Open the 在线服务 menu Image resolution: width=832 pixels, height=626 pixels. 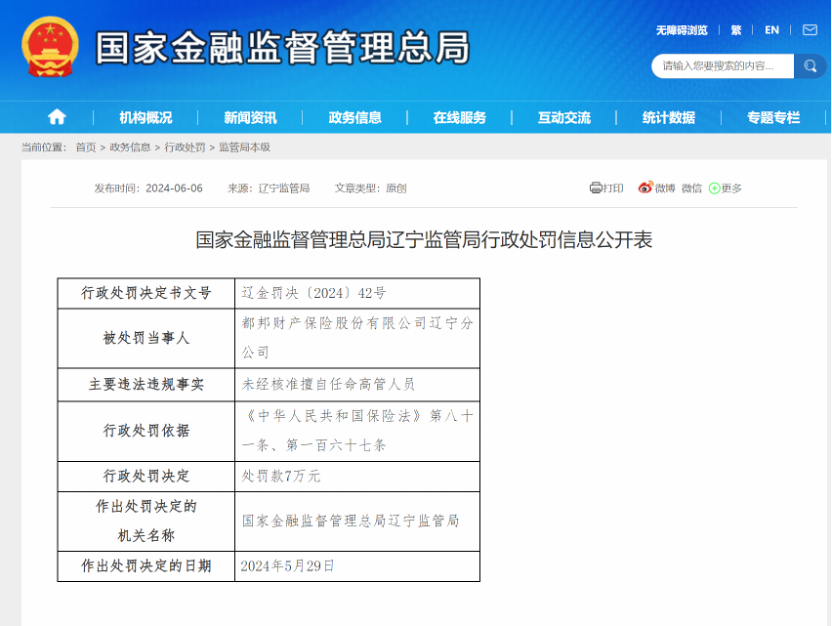[460, 117]
